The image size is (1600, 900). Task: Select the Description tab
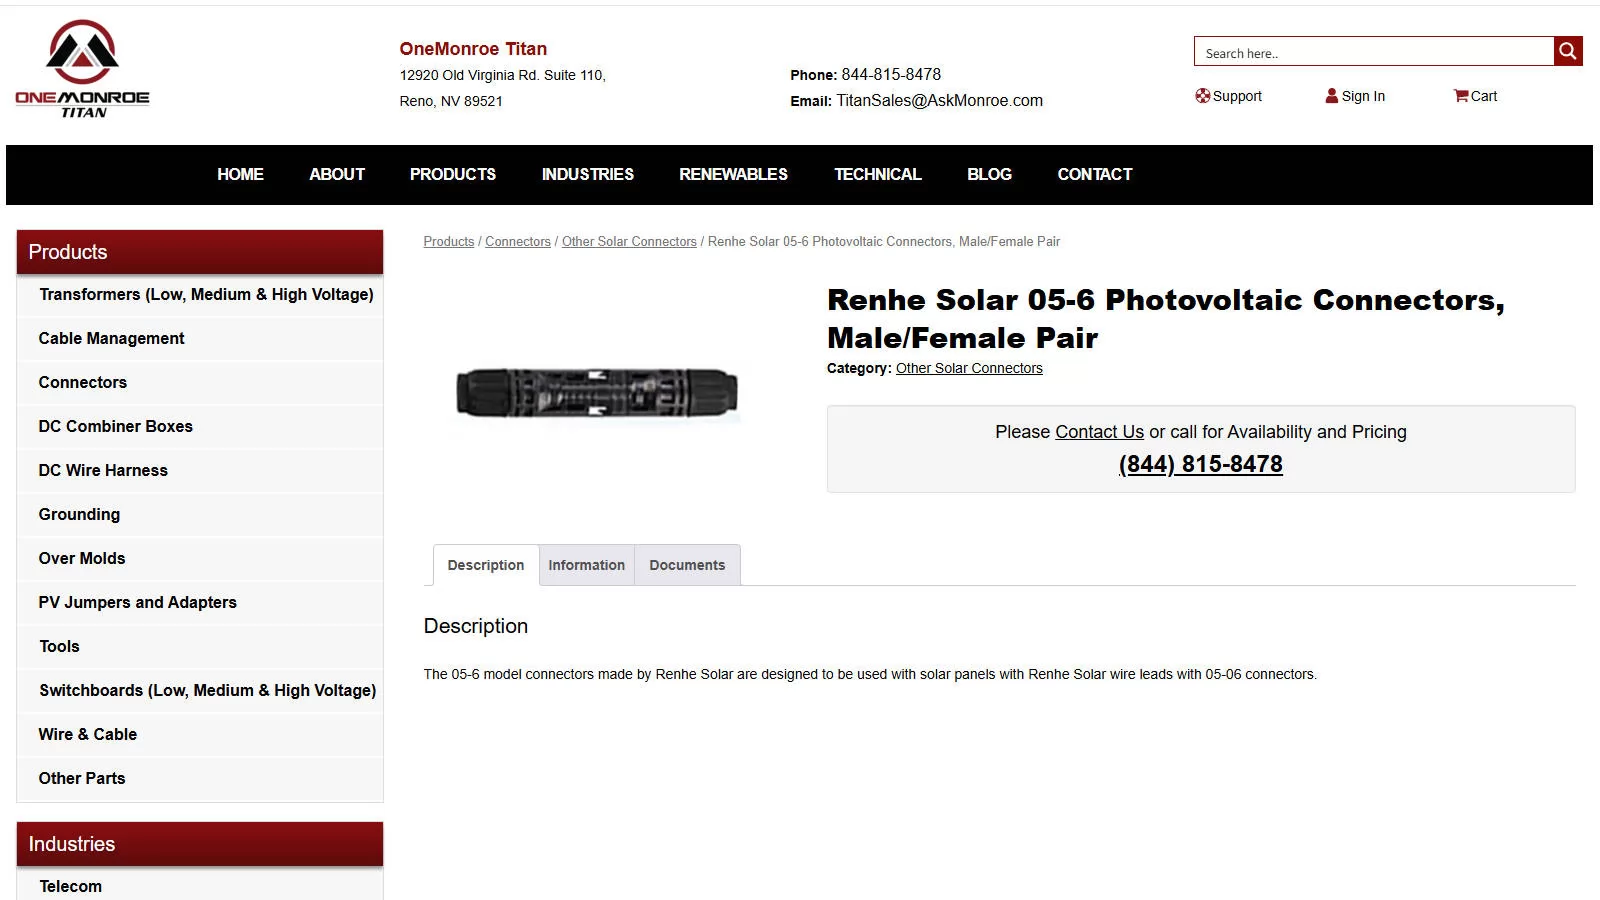click(485, 565)
